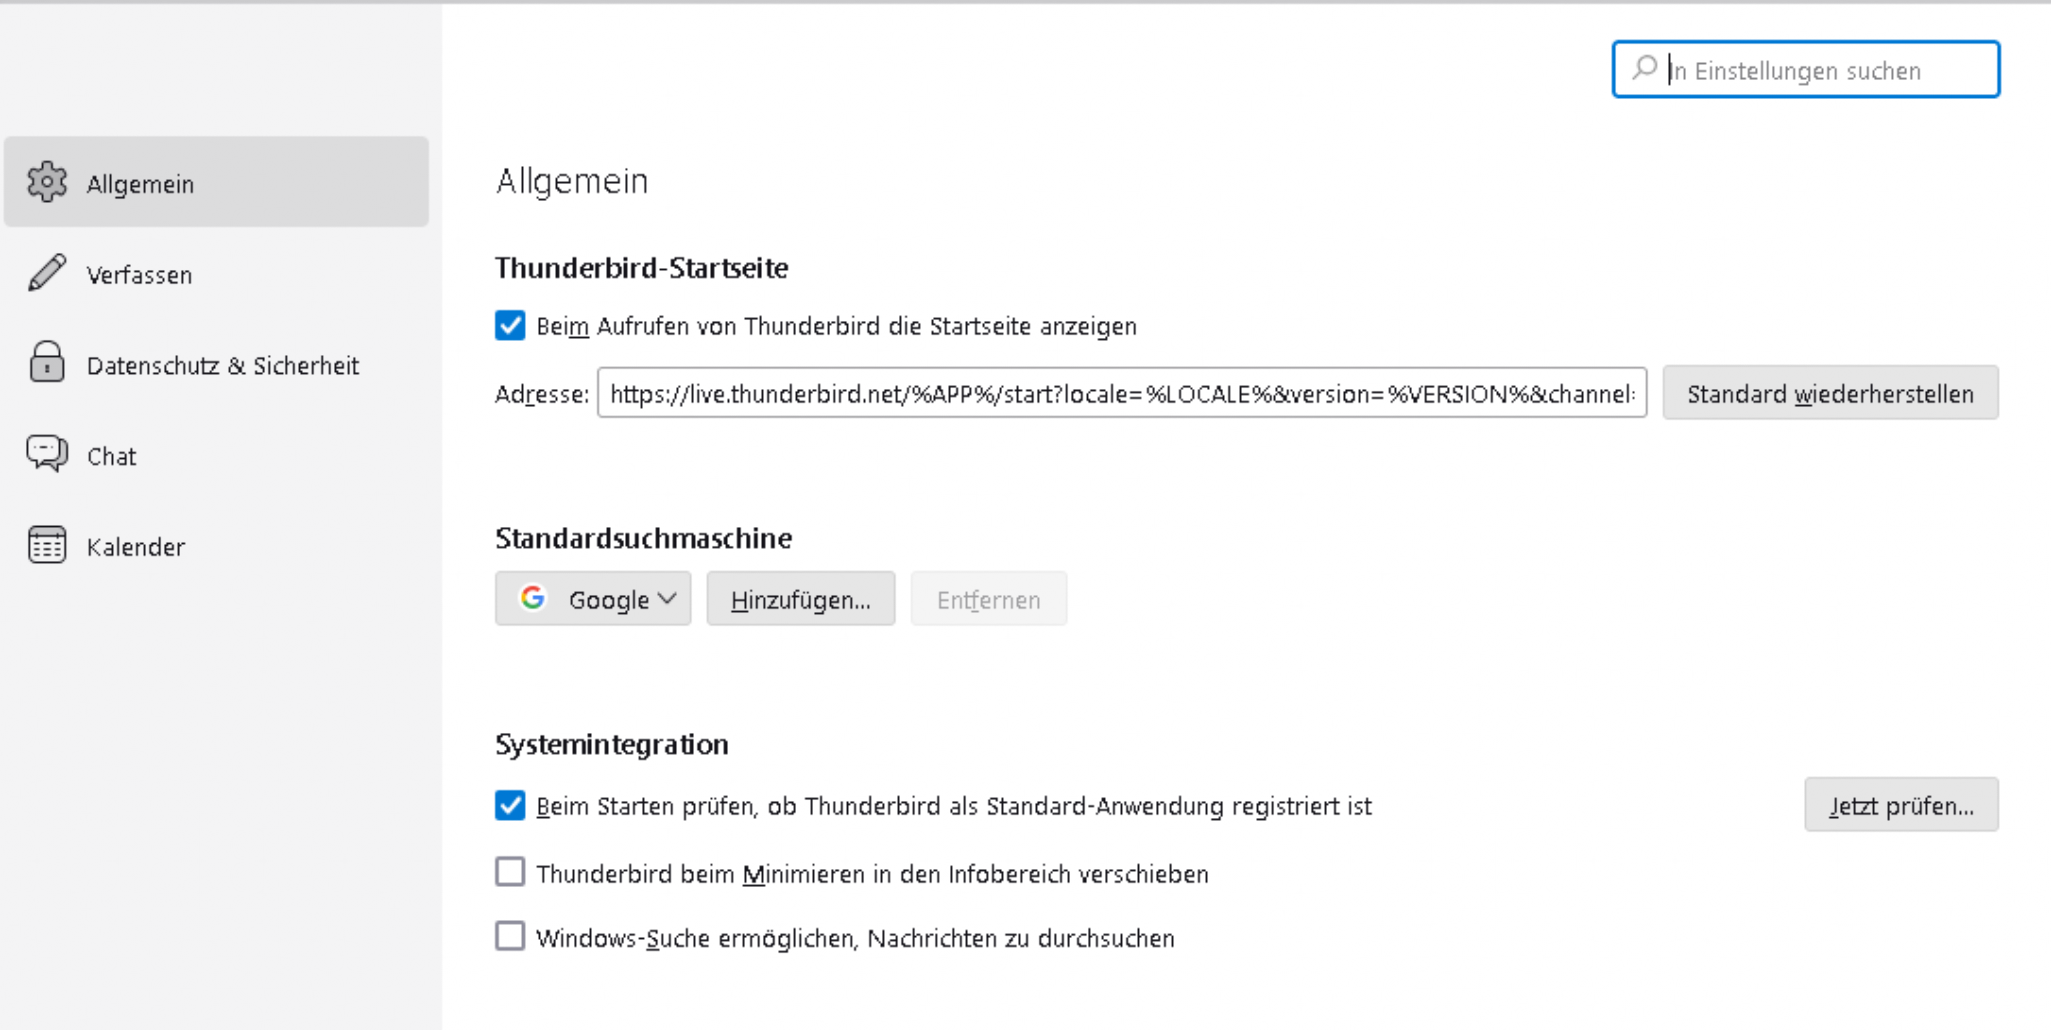Click the Jetzt prüfen... button
The height and width of the screenshot is (1030, 2051).
(1900, 805)
